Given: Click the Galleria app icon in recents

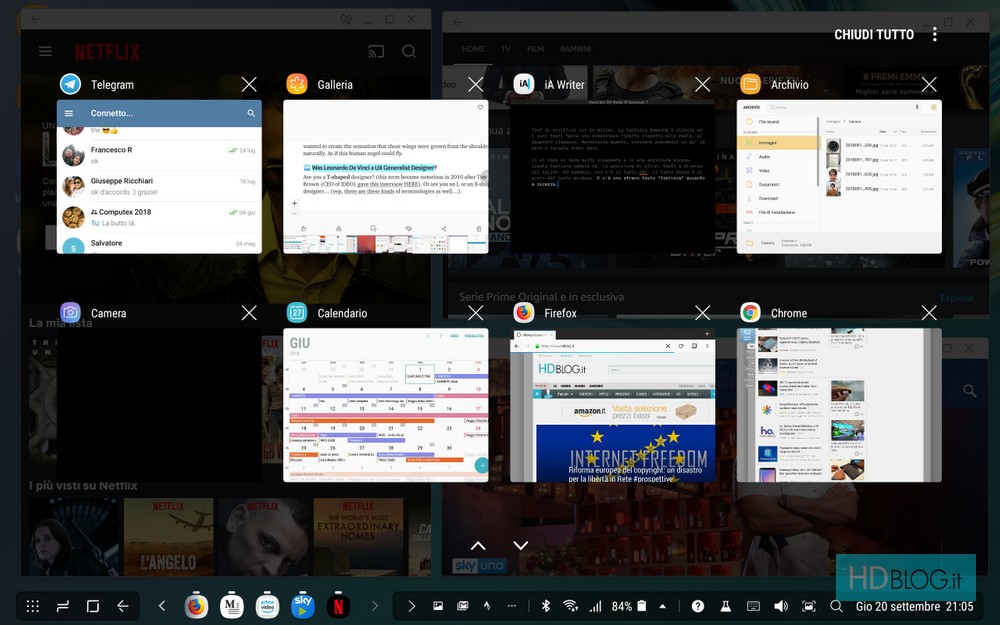Looking at the screenshot, I should pos(297,84).
